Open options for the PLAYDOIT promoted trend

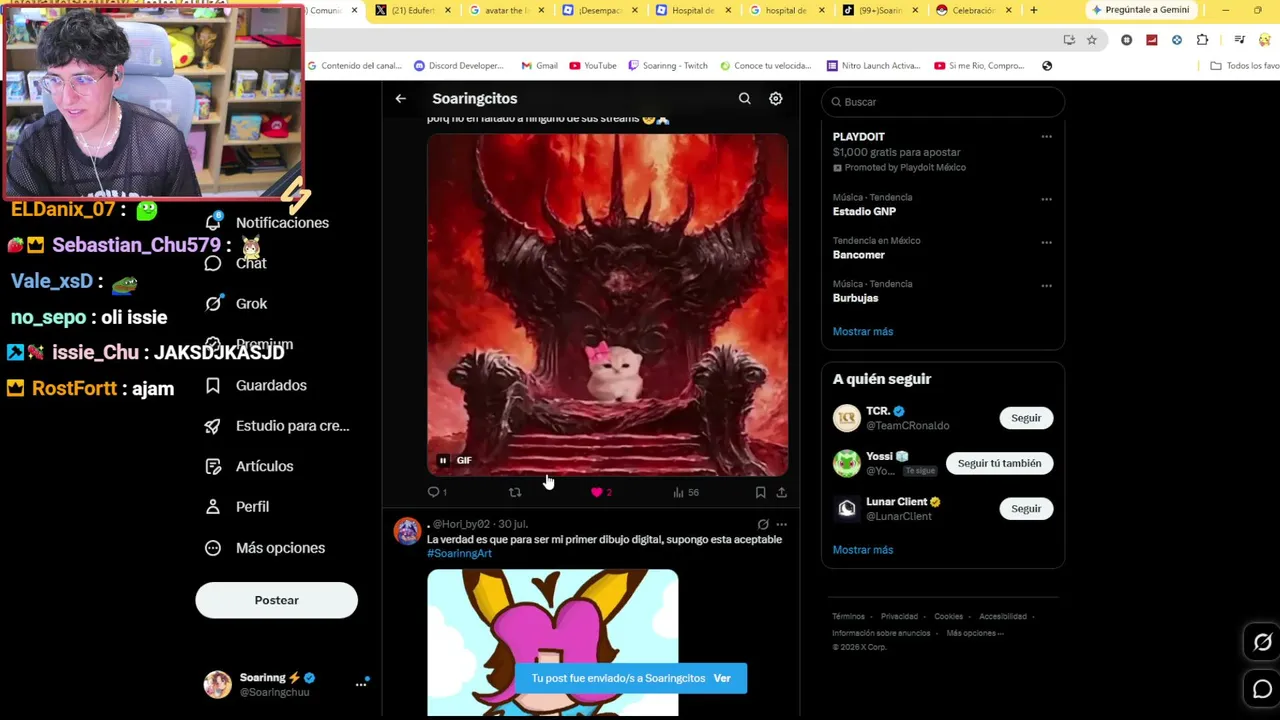click(x=1046, y=137)
